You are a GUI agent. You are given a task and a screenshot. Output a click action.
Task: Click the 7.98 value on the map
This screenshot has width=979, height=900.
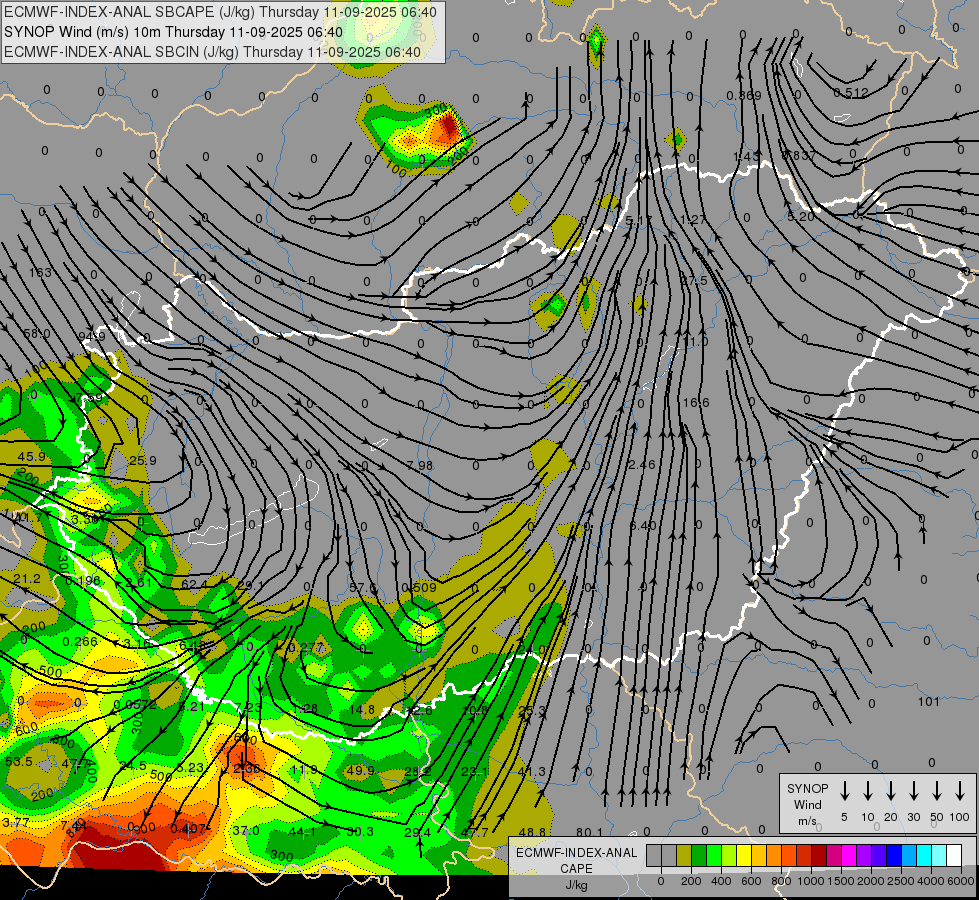(x=419, y=465)
